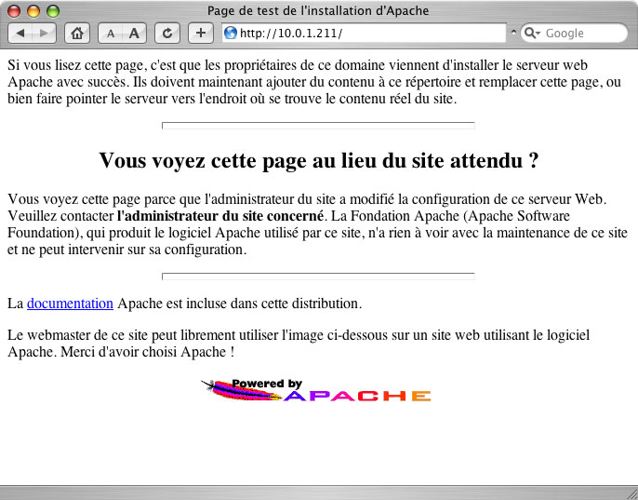Increase text size with large A button

point(134,33)
